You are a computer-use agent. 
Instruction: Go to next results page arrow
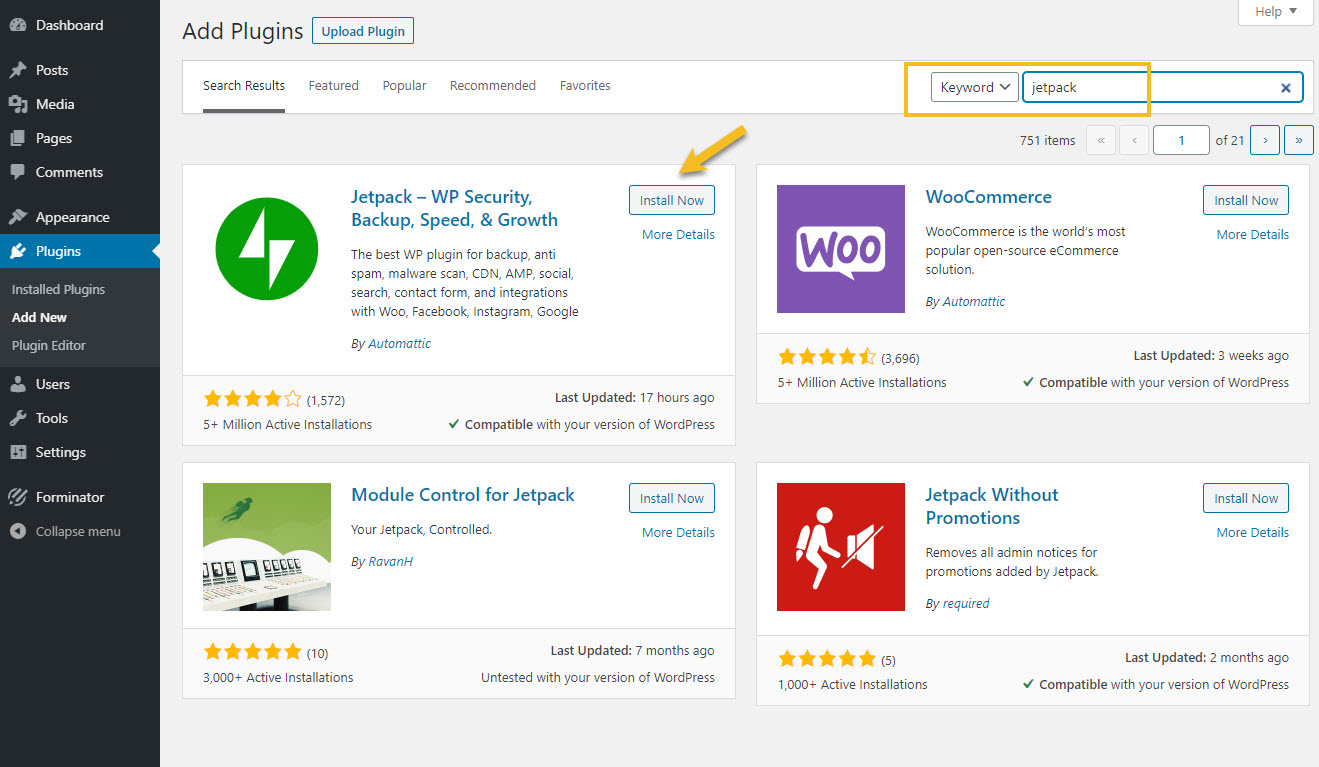(1265, 140)
